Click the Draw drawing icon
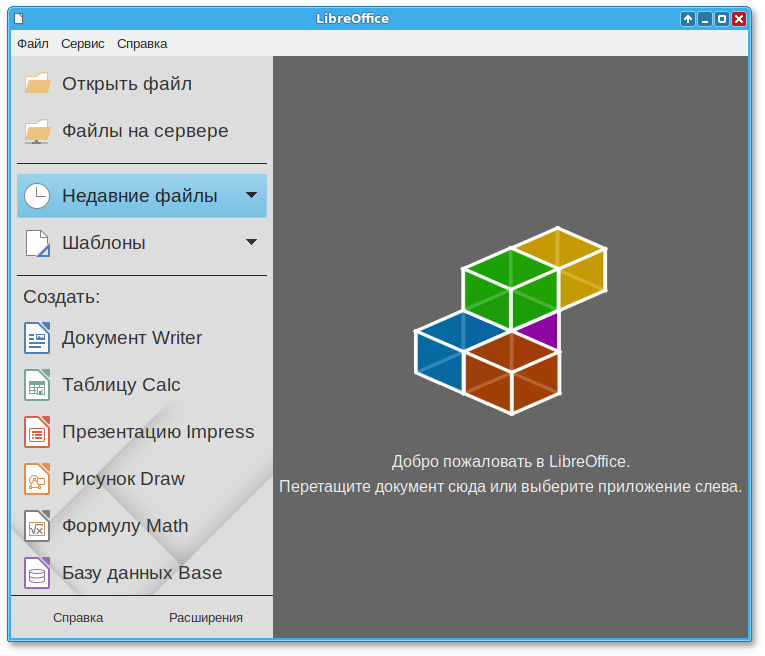 [37, 478]
